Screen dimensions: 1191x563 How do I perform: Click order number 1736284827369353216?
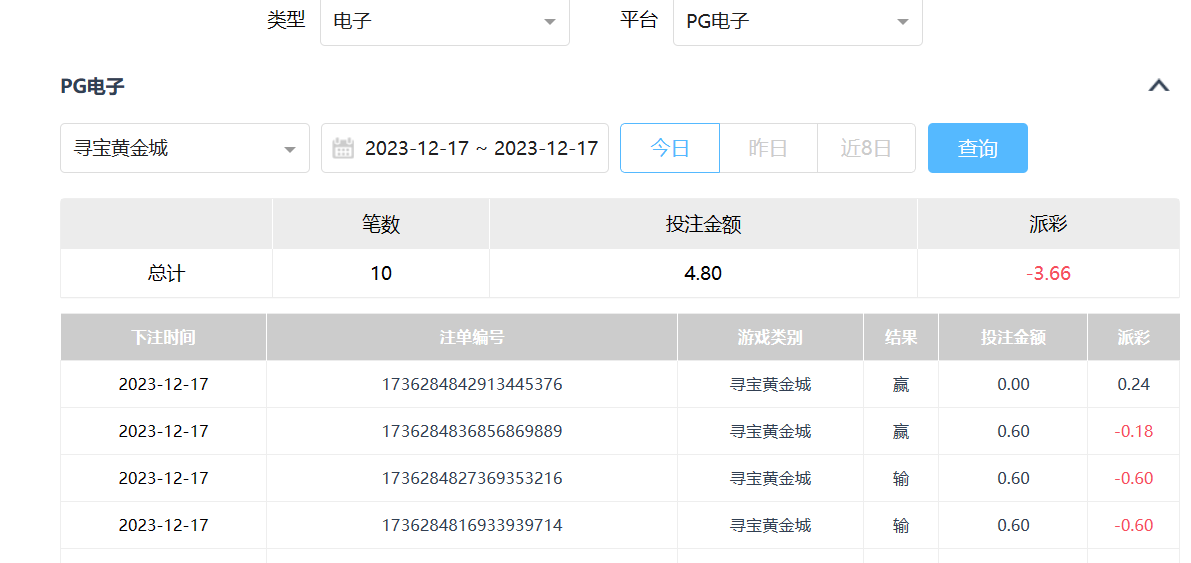tap(472, 479)
